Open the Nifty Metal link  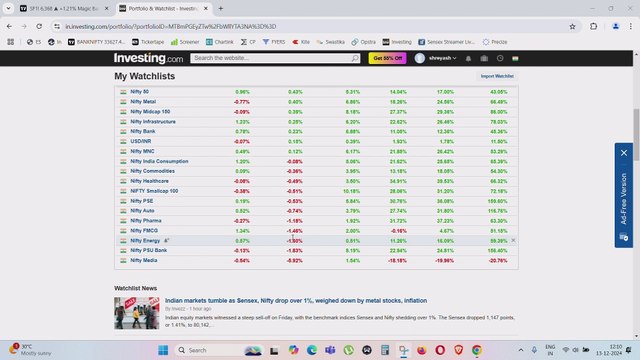point(143,102)
